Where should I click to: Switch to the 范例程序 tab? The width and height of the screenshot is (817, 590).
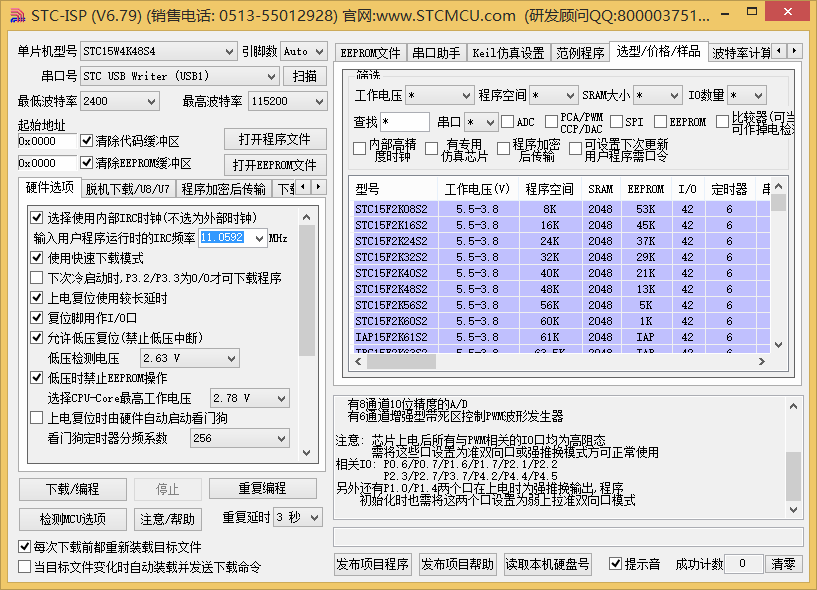pos(580,53)
